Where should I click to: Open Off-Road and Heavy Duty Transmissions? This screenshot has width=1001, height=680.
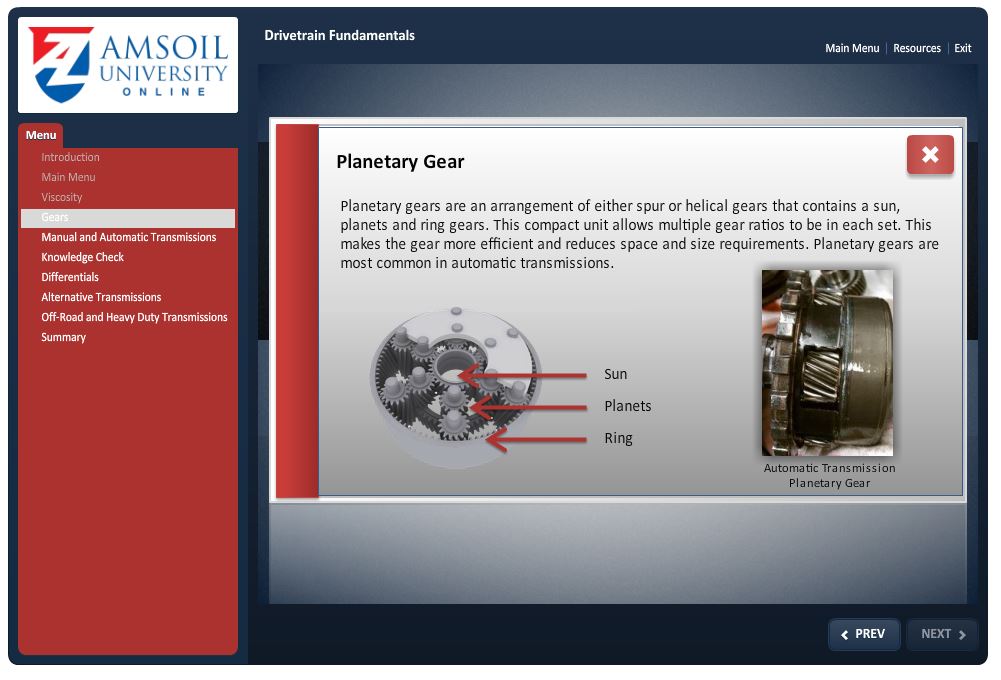(x=134, y=317)
